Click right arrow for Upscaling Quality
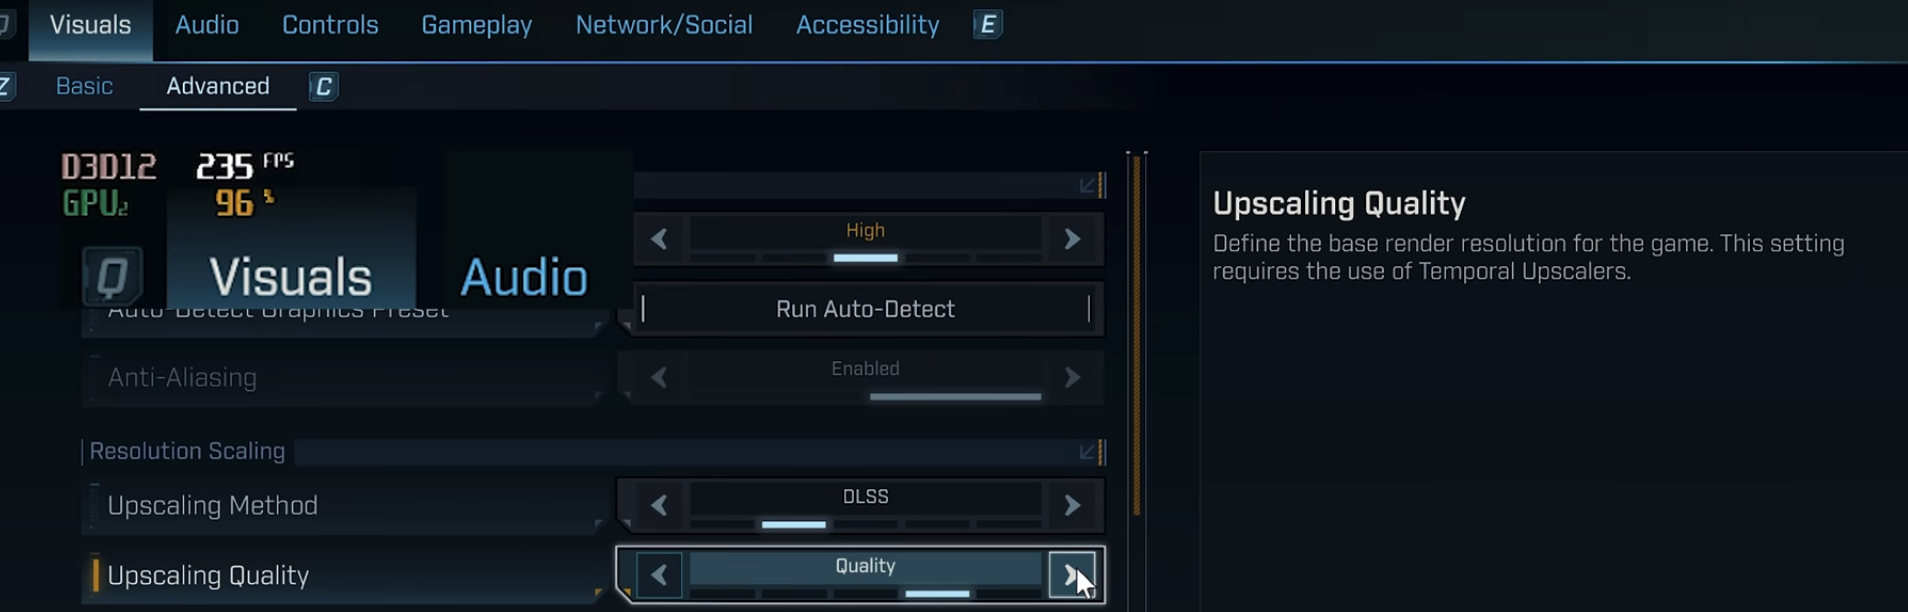The height and width of the screenshot is (612, 1908). (1071, 575)
